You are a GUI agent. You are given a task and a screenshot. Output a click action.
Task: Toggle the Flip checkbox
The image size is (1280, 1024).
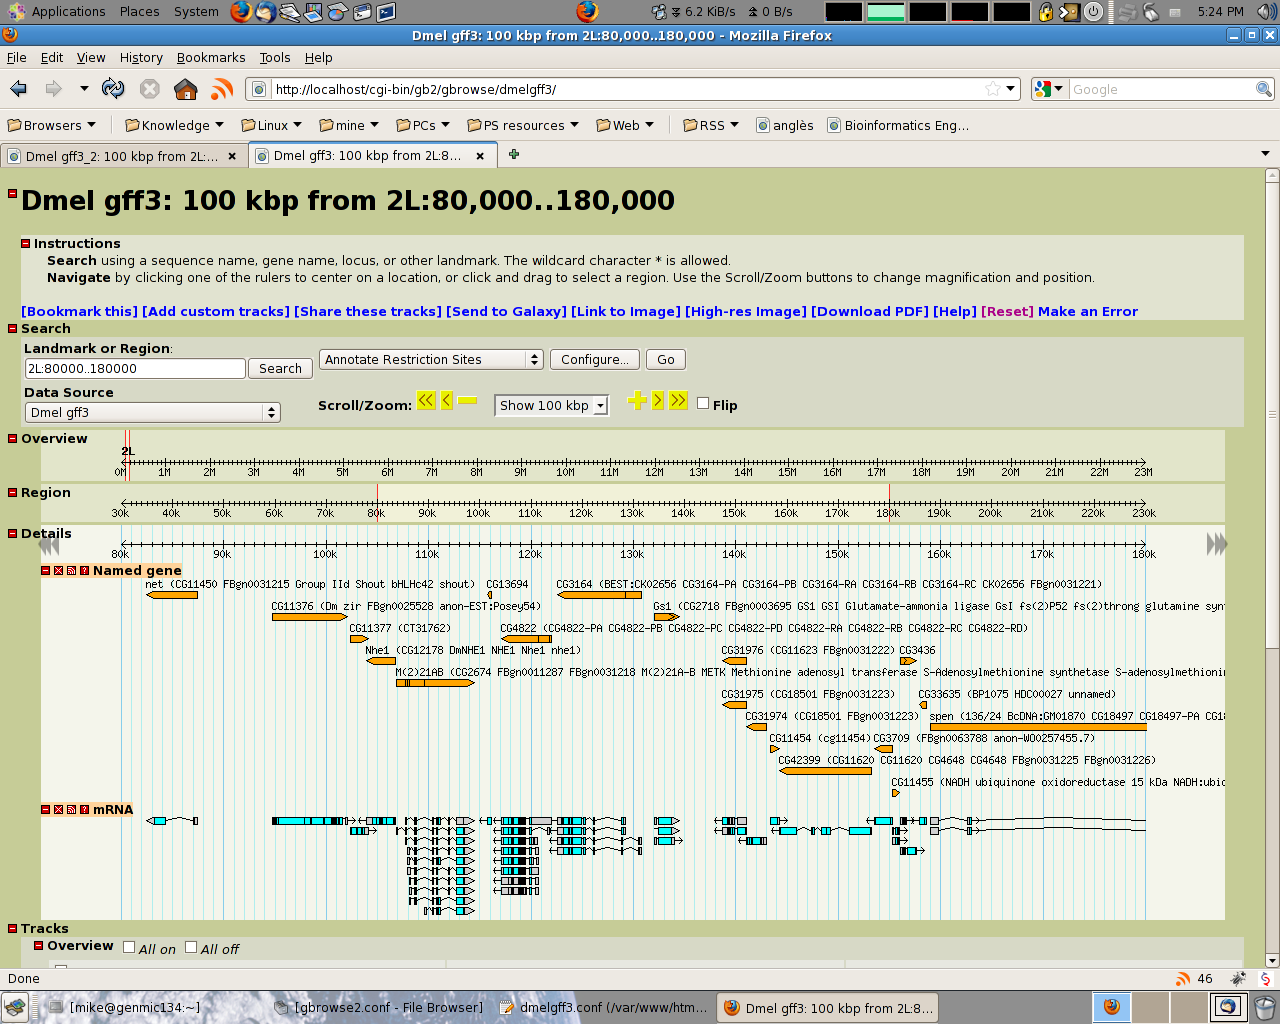click(x=703, y=403)
